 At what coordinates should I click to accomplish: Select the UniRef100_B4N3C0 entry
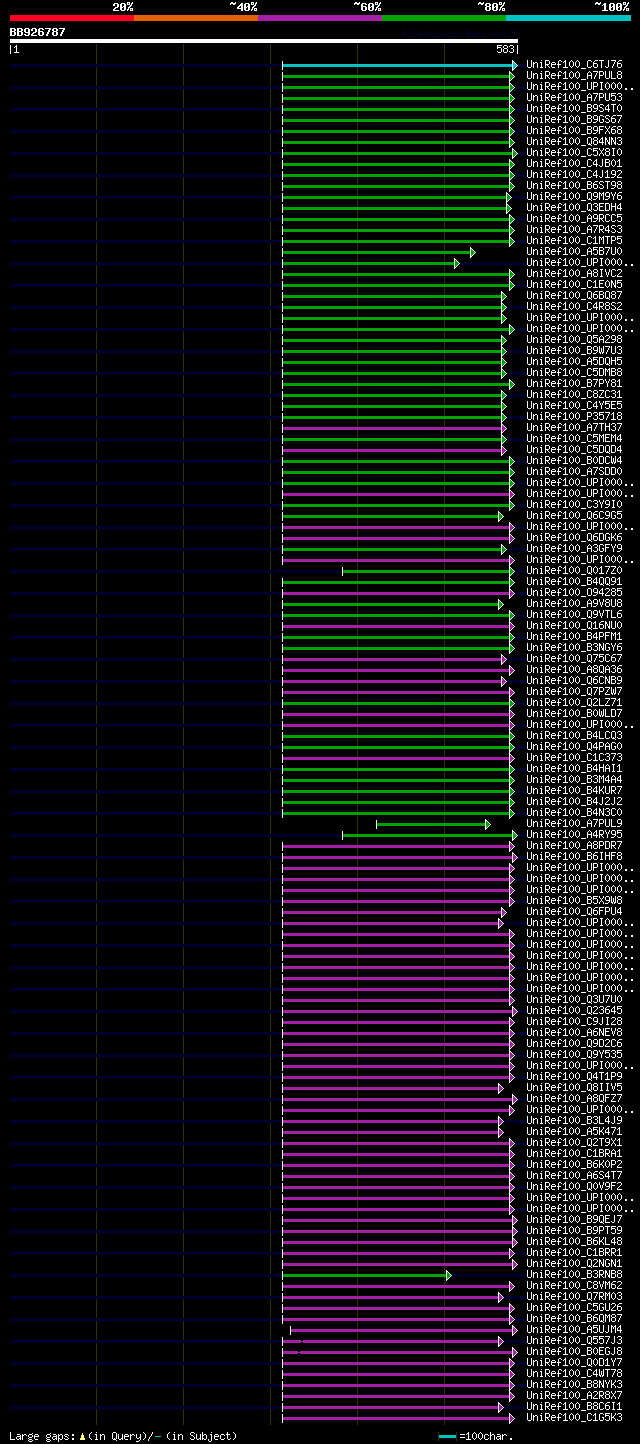click(574, 812)
